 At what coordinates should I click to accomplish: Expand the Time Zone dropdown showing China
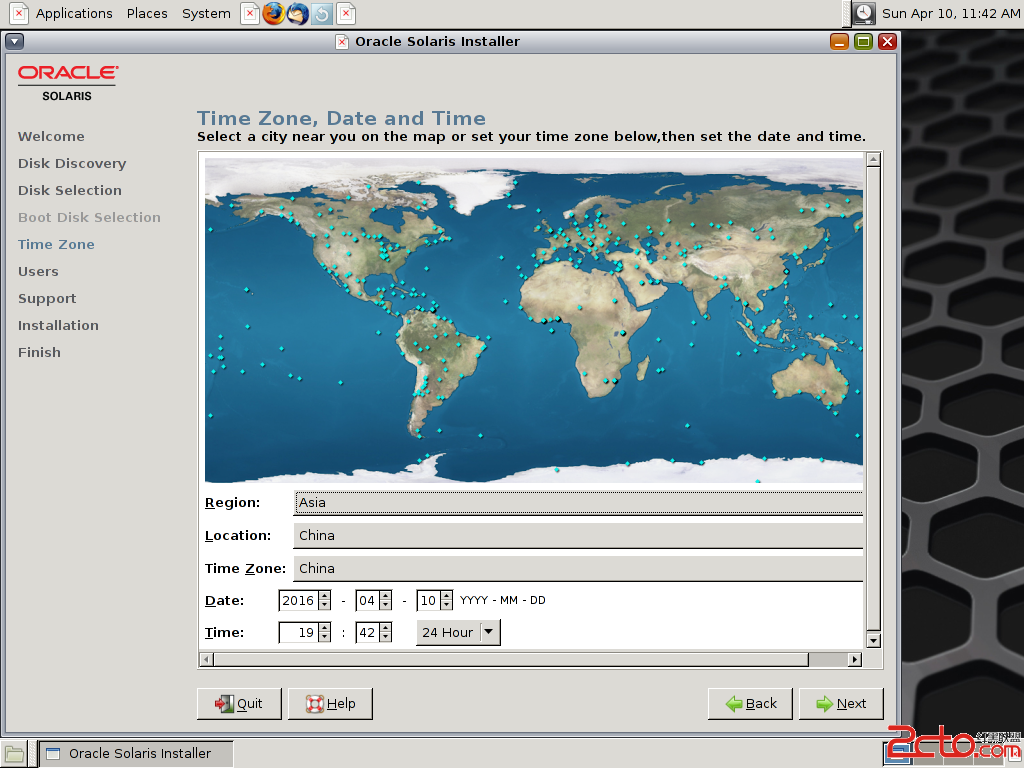point(579,568)
